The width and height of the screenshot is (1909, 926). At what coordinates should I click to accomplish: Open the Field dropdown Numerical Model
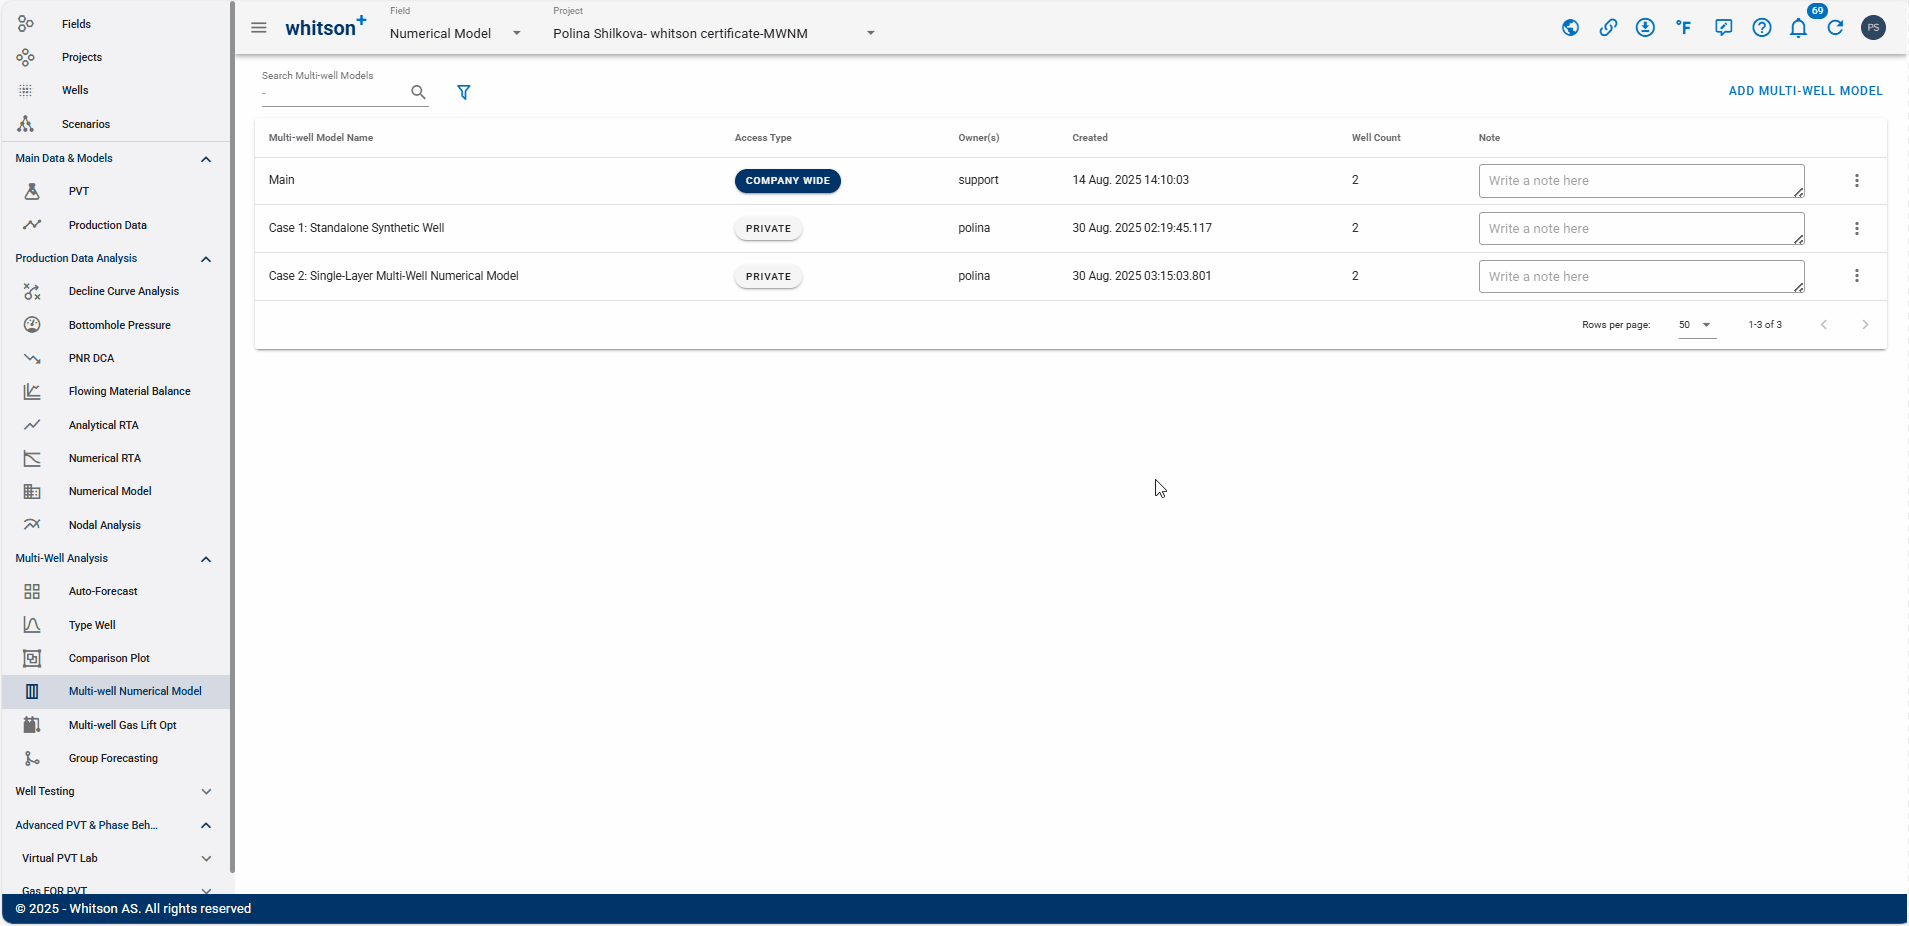pyautogui.click(x=456, y=33)
